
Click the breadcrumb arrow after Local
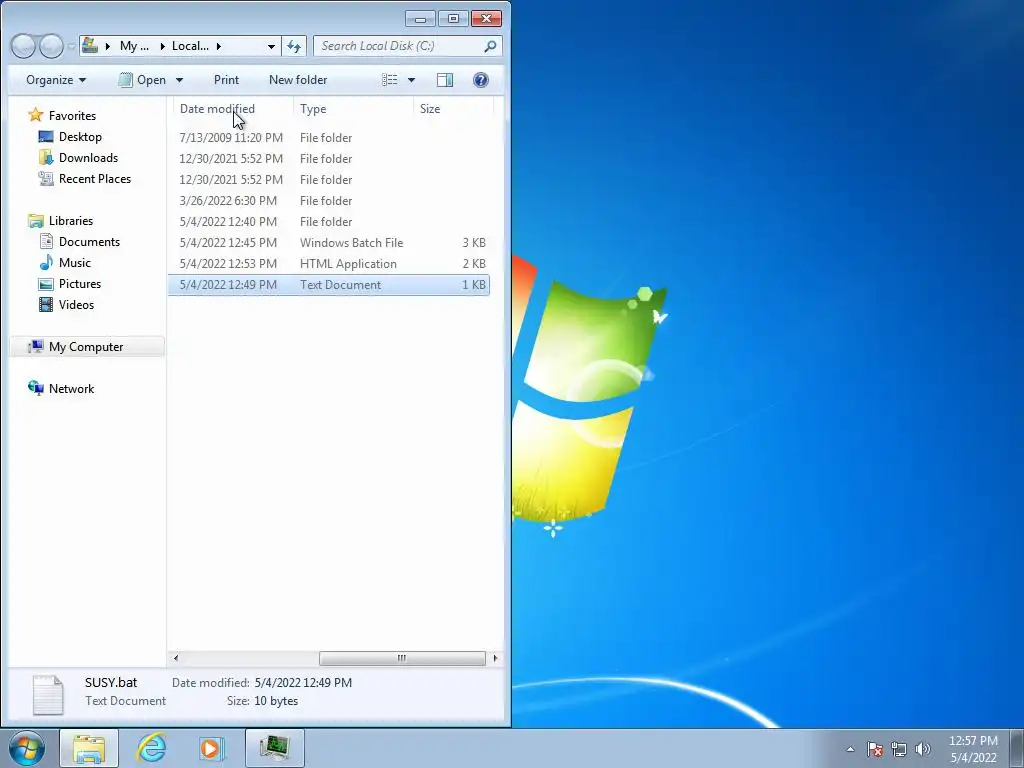218,46
